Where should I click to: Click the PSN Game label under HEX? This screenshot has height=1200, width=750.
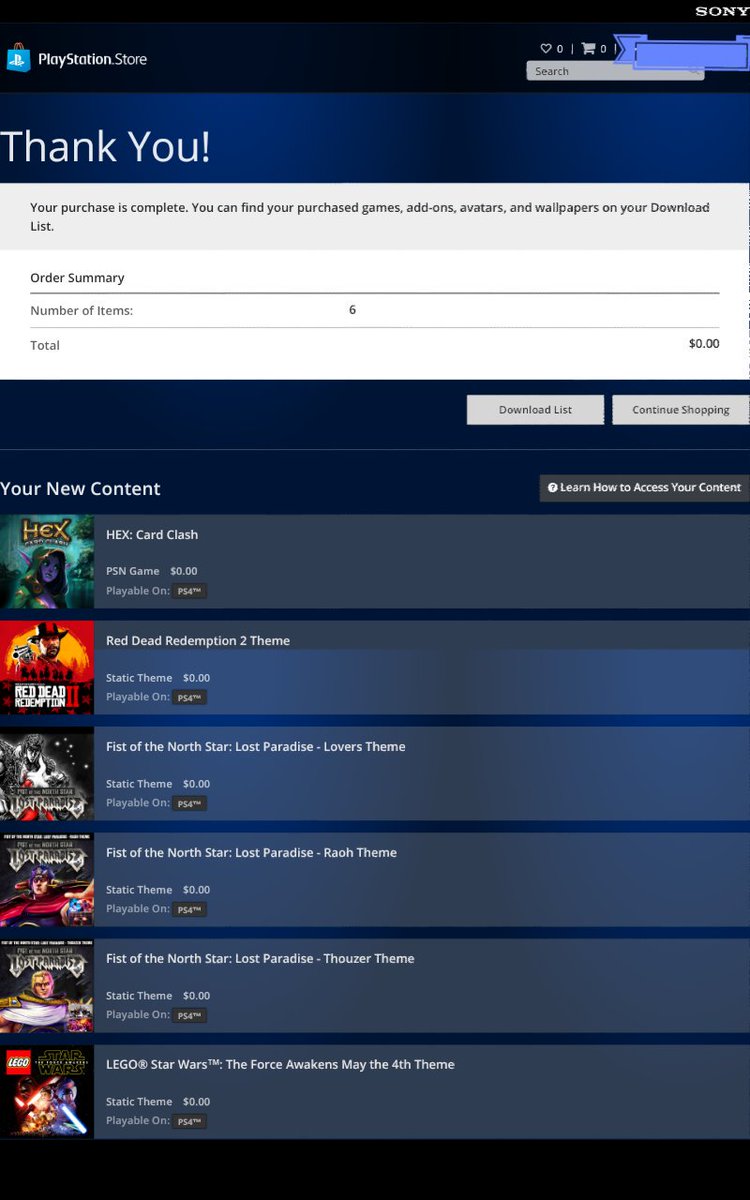click(132, 571)
